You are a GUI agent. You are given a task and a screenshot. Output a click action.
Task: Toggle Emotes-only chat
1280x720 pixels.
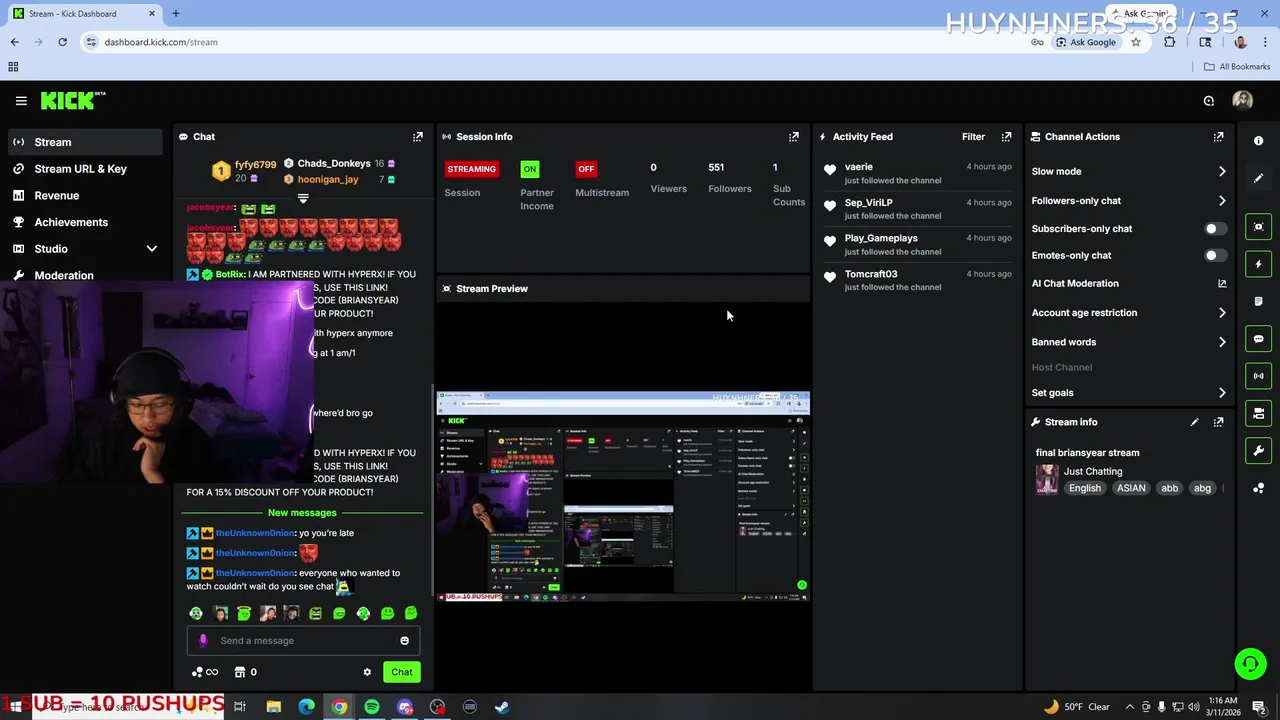(x=1215, y=256)
